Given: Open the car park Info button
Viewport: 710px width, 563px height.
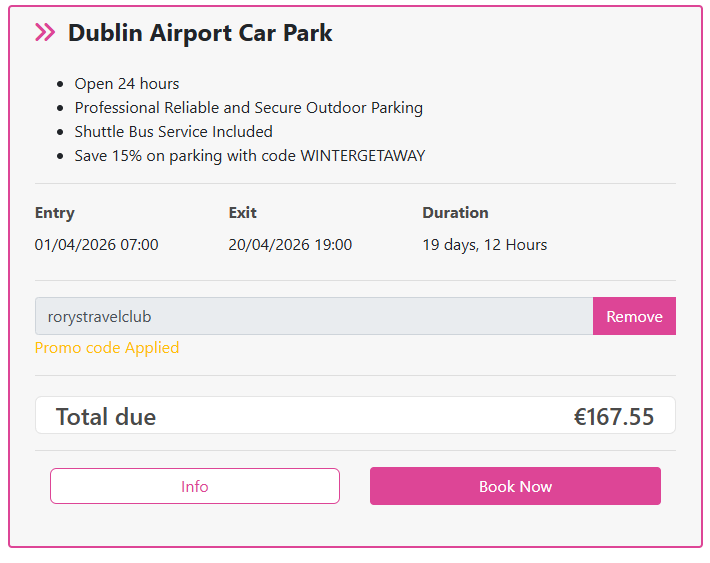Looking at the screenshot, I should (195, 486).
